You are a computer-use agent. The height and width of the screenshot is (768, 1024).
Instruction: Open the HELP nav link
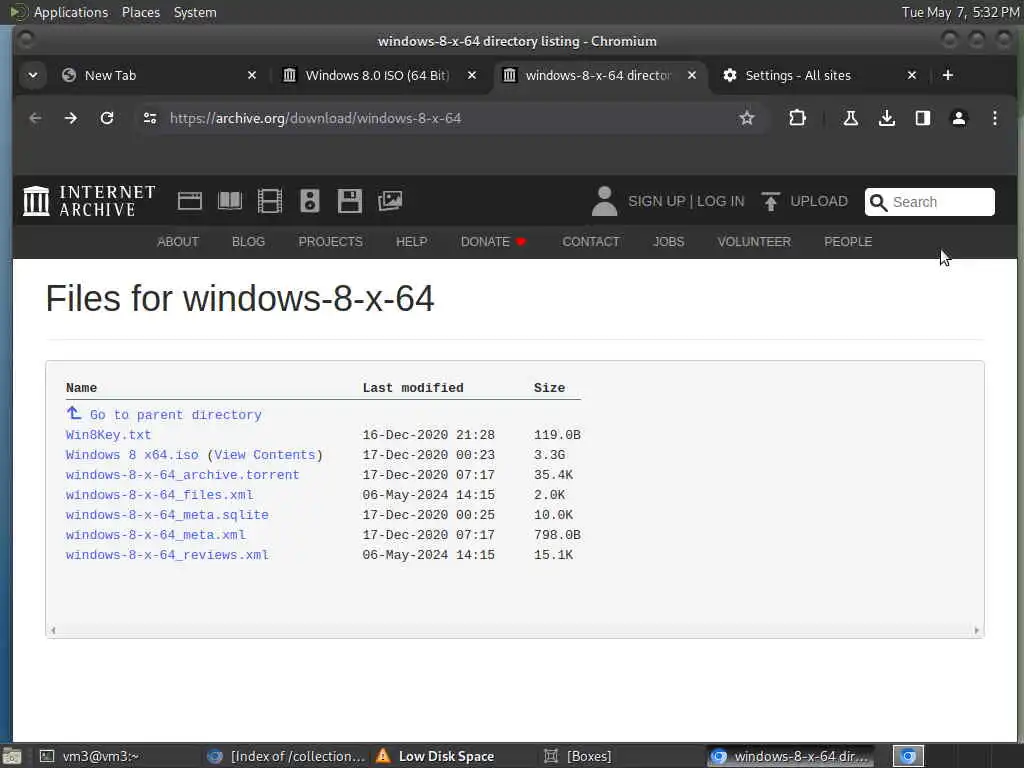pos(411,242)
